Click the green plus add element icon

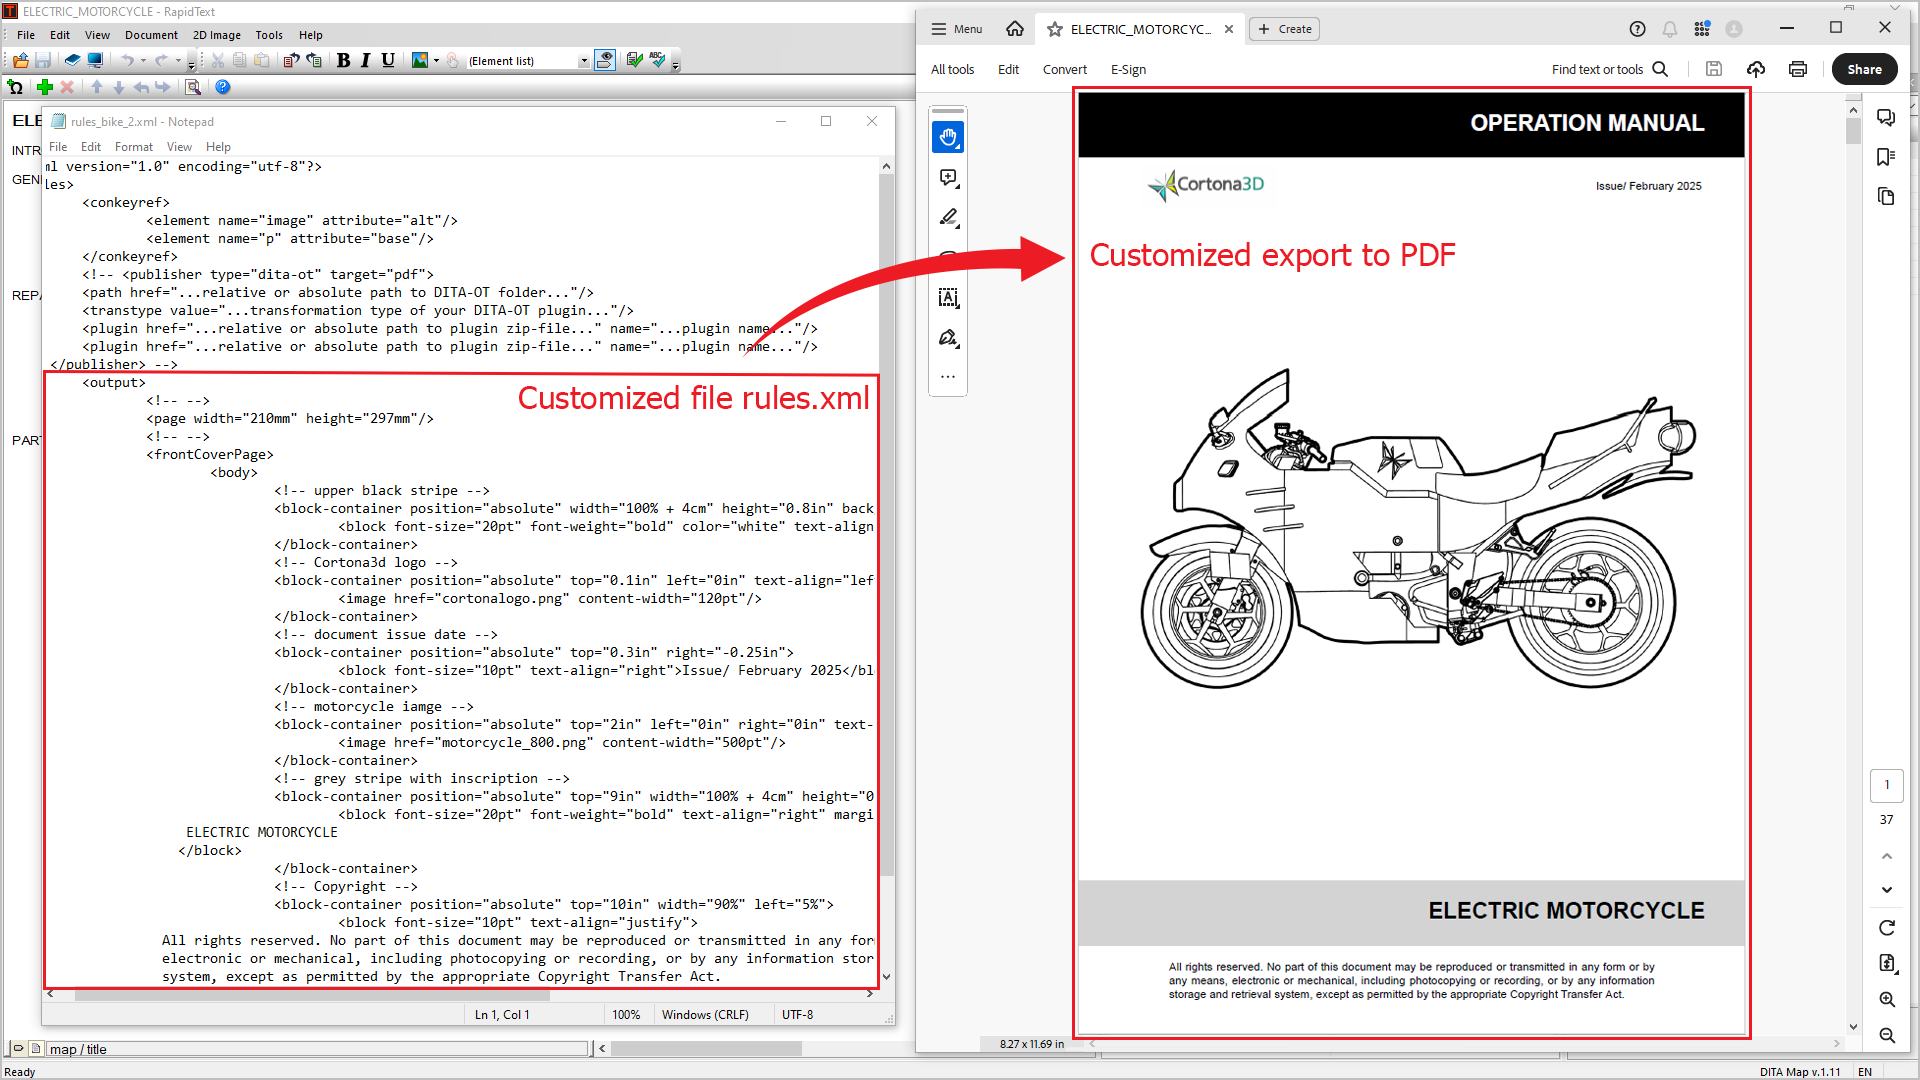(x=44, y=87)
